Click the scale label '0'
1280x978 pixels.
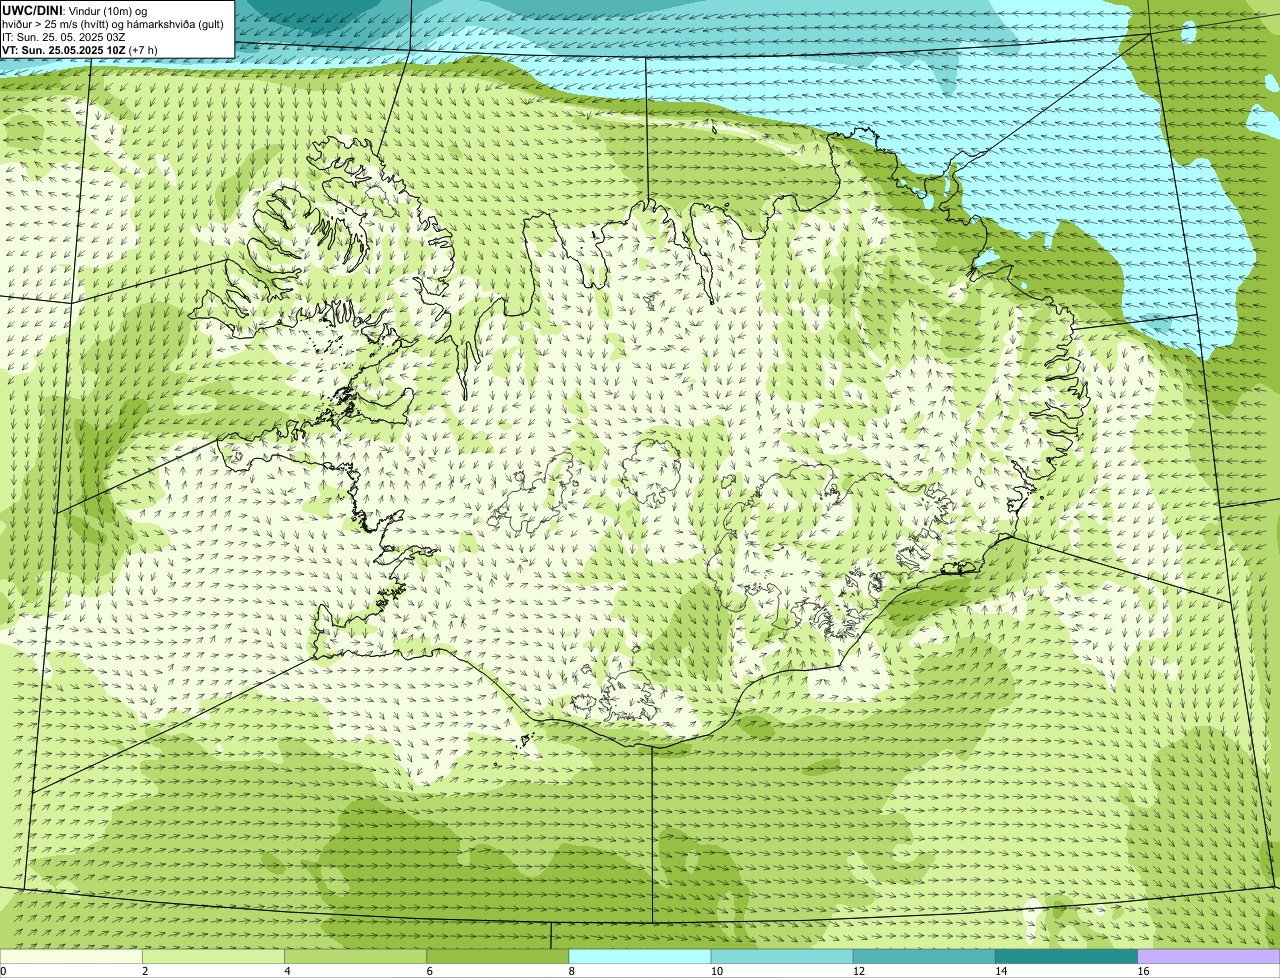click(4, 971)
